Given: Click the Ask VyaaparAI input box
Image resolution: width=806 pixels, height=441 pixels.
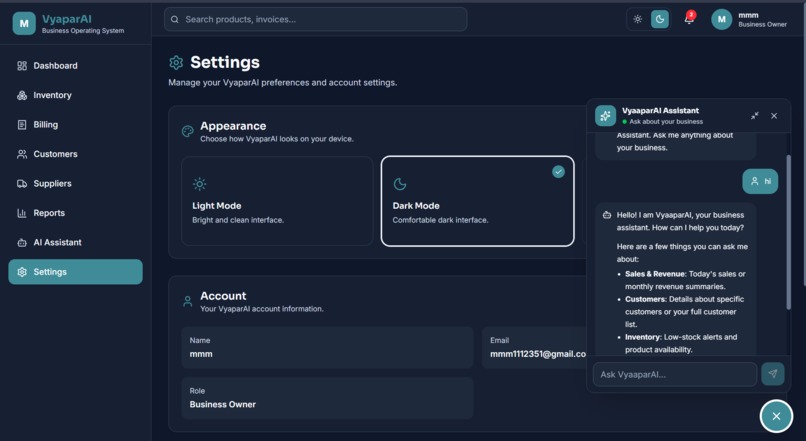Looking at the screenshot, I should click(x=675, y=374).
